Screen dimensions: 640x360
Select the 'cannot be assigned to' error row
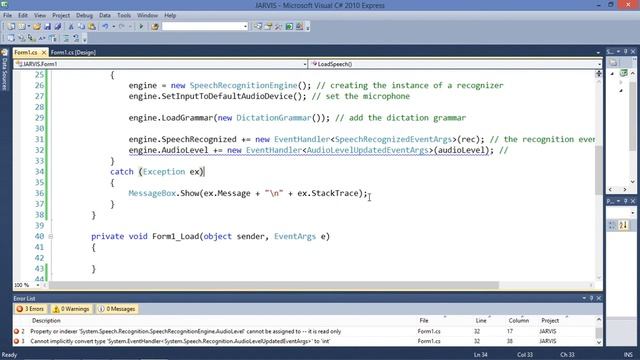coord(304,331)
